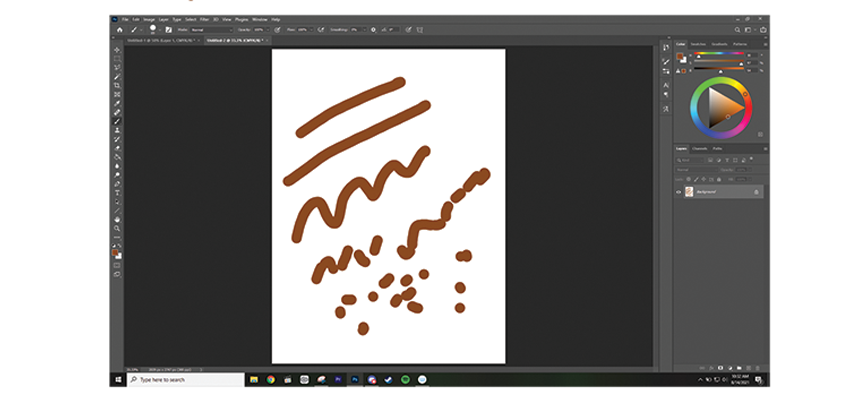Toggle pressure for opacity button

[277, 30]
